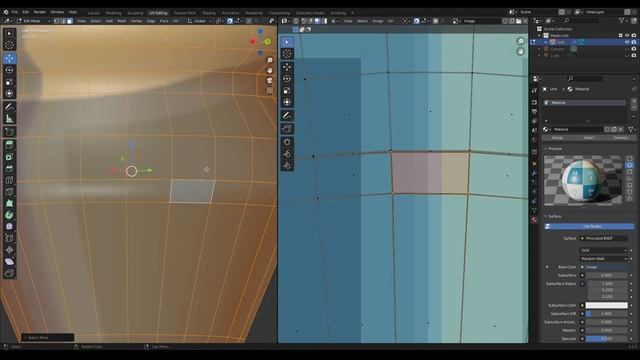Screen dimensions: 640x360
Task: Click the Subsurface Color white swatch
Action: (x=607, y=305)
